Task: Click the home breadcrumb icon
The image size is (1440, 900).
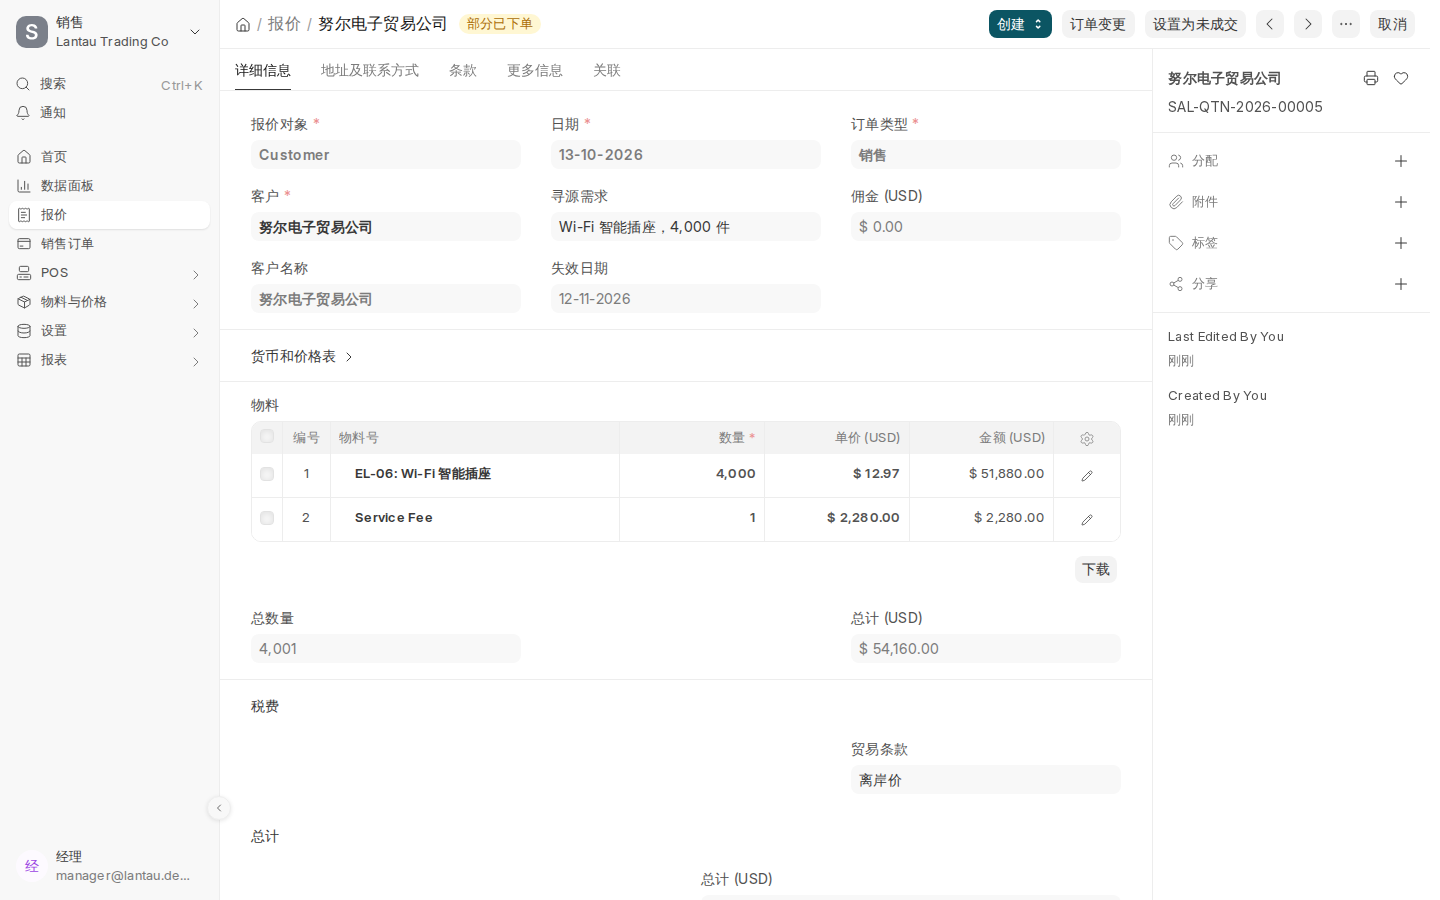Action: click(x=243, y=25)
